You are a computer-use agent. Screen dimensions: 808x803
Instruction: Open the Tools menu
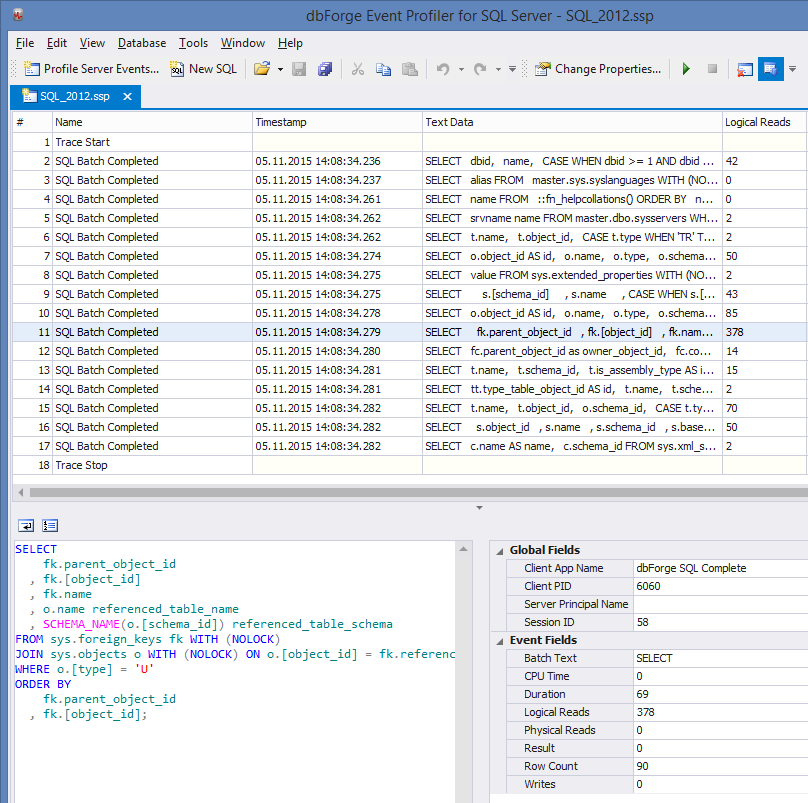pyautogui.click(x=193, y=43)
